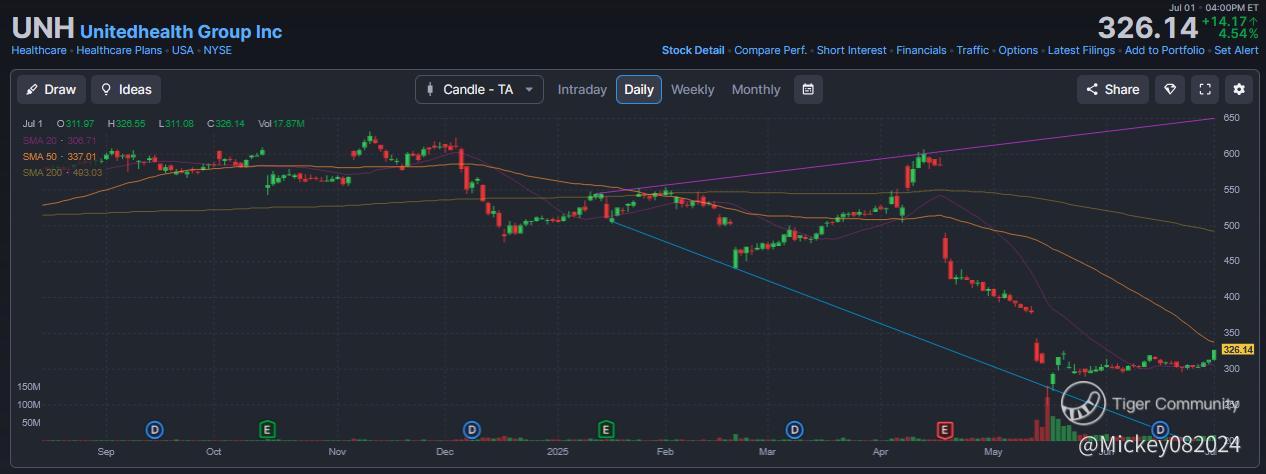Click the red earnings E marker in April

pyautogui.click(x=943, y=429)
